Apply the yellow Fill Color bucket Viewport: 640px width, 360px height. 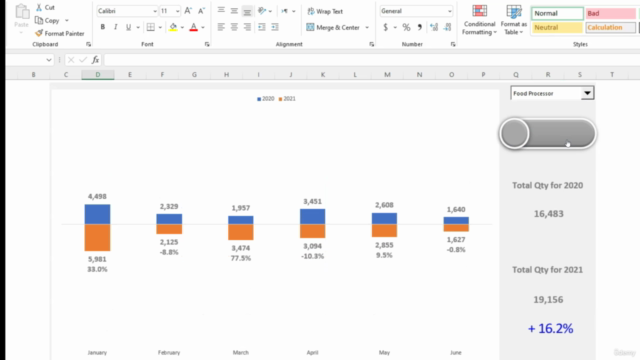coord(173,27)
